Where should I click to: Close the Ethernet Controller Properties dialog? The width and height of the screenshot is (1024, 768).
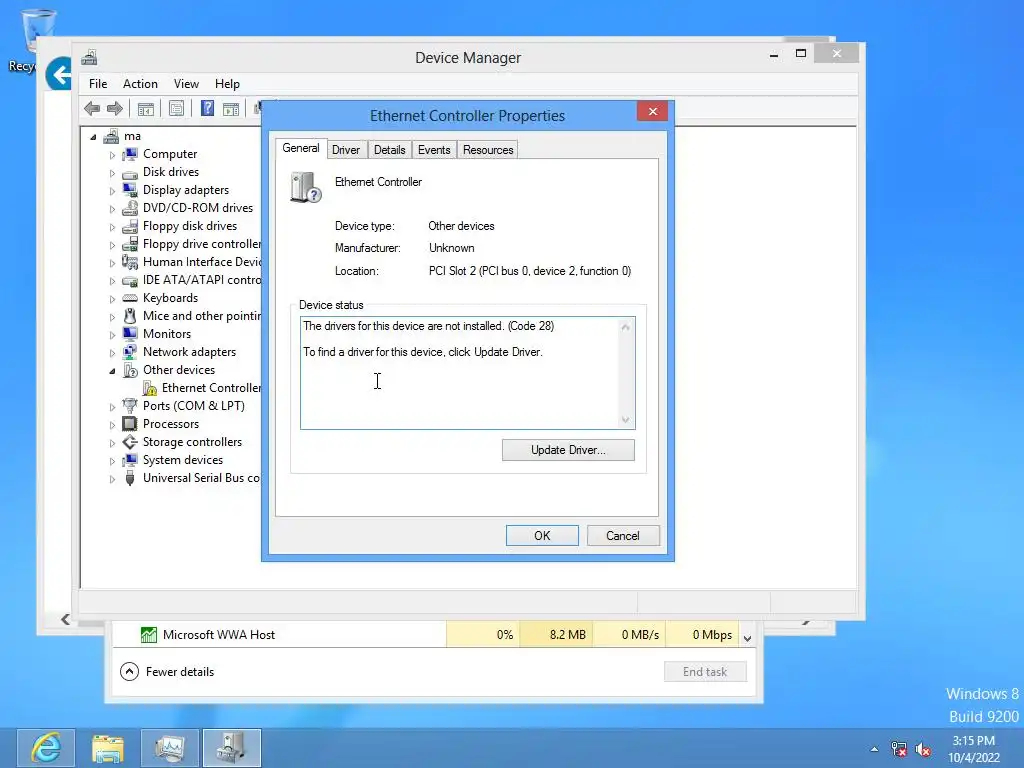pyautogui.click(x=652, y=112)
